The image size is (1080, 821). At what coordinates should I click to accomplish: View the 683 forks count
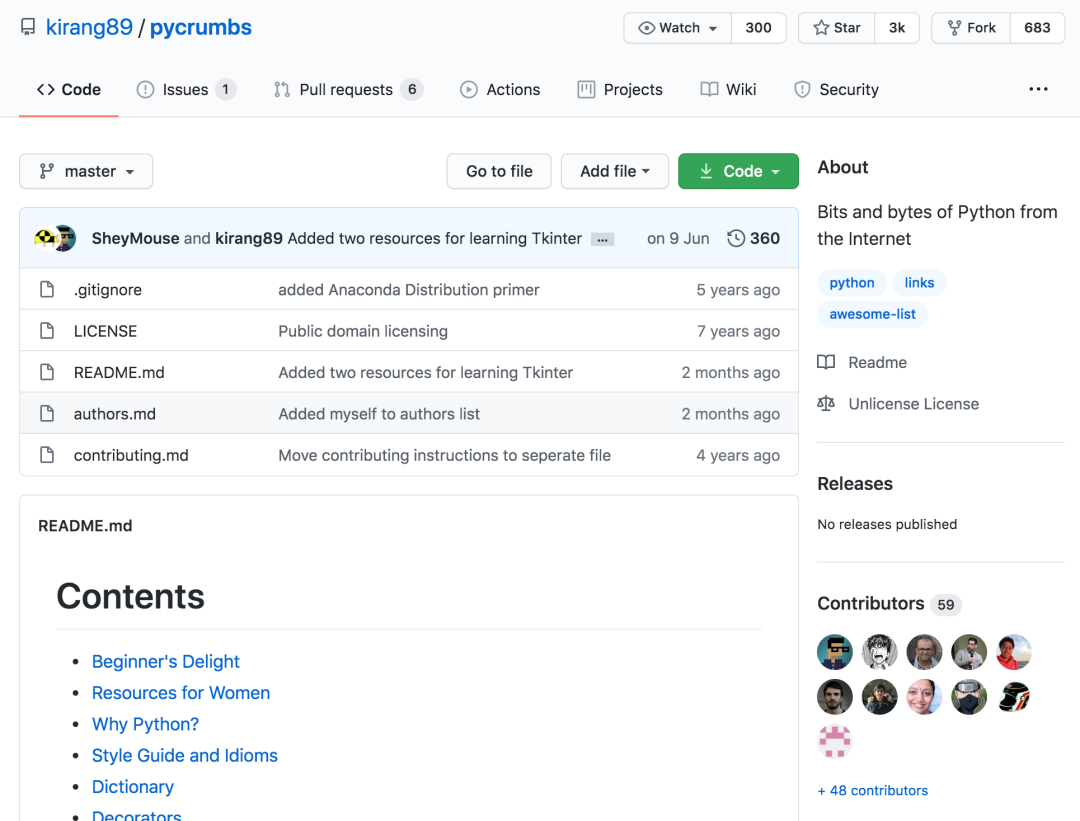point(1037,28)
